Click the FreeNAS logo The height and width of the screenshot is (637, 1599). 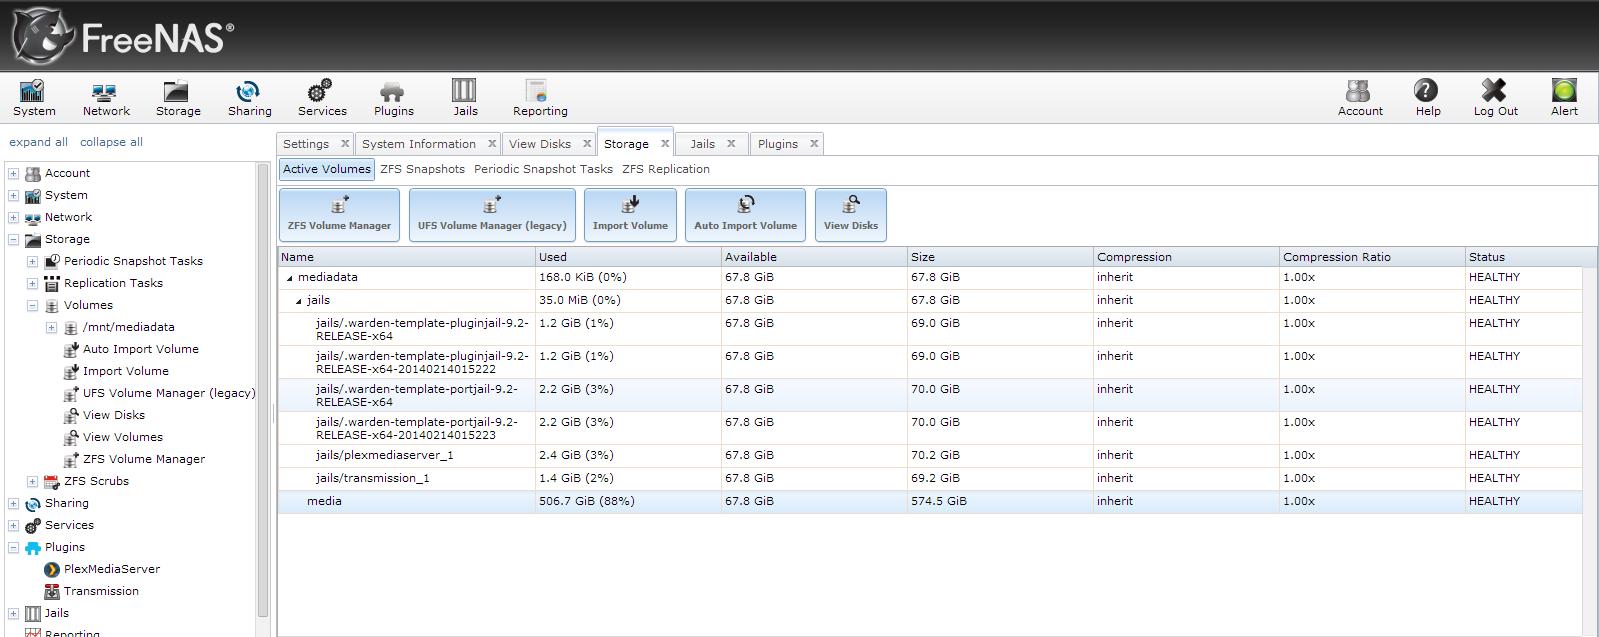pos(122,36)
